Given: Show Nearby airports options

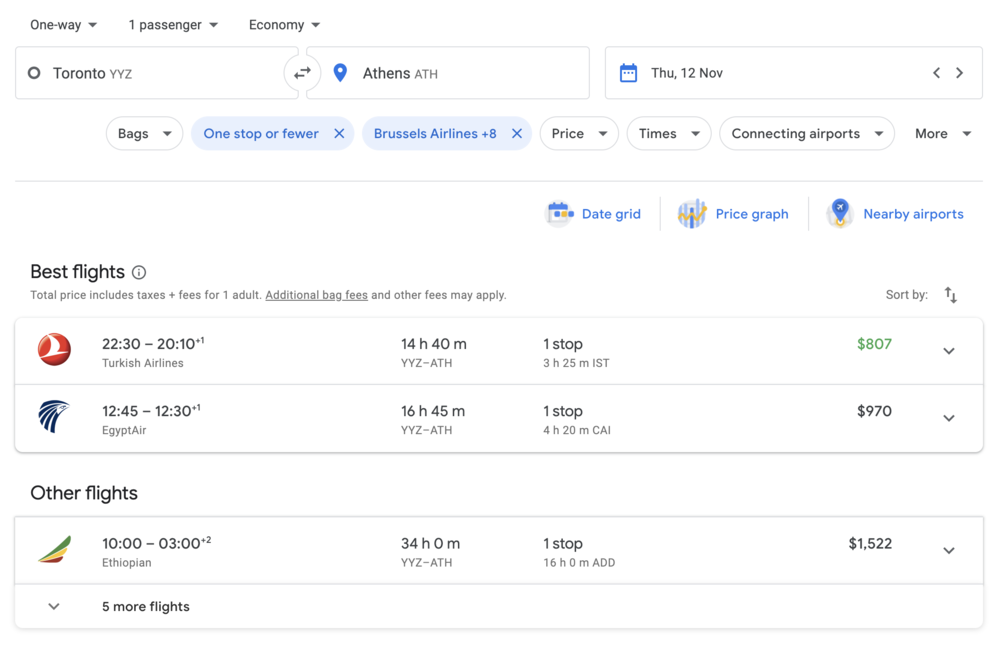Looking at the screenshot, I should click(895, 214).
